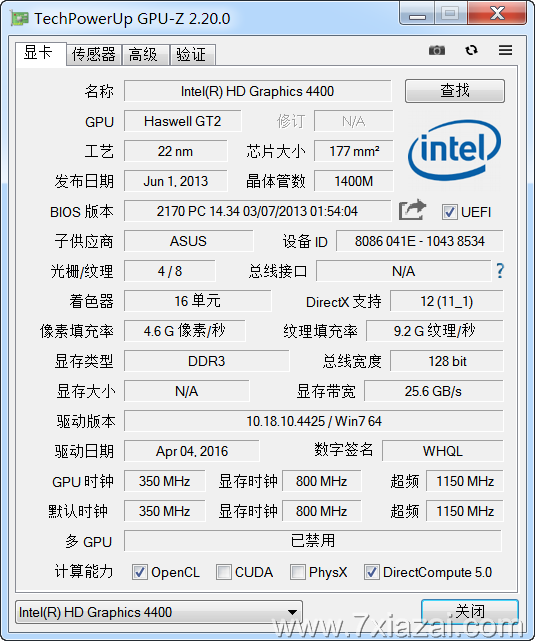Switch to the 显卡 tab
The height and width of the screenshot is (641, 535).
pyautogui.click(x=41, y=53)
